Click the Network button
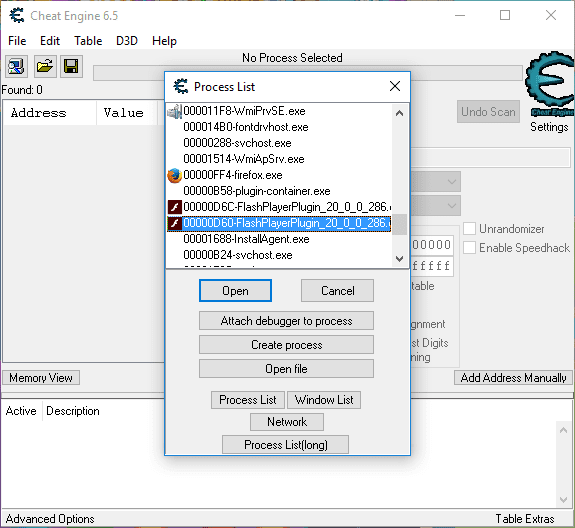 pyautogui.click(x=287, y=422)
